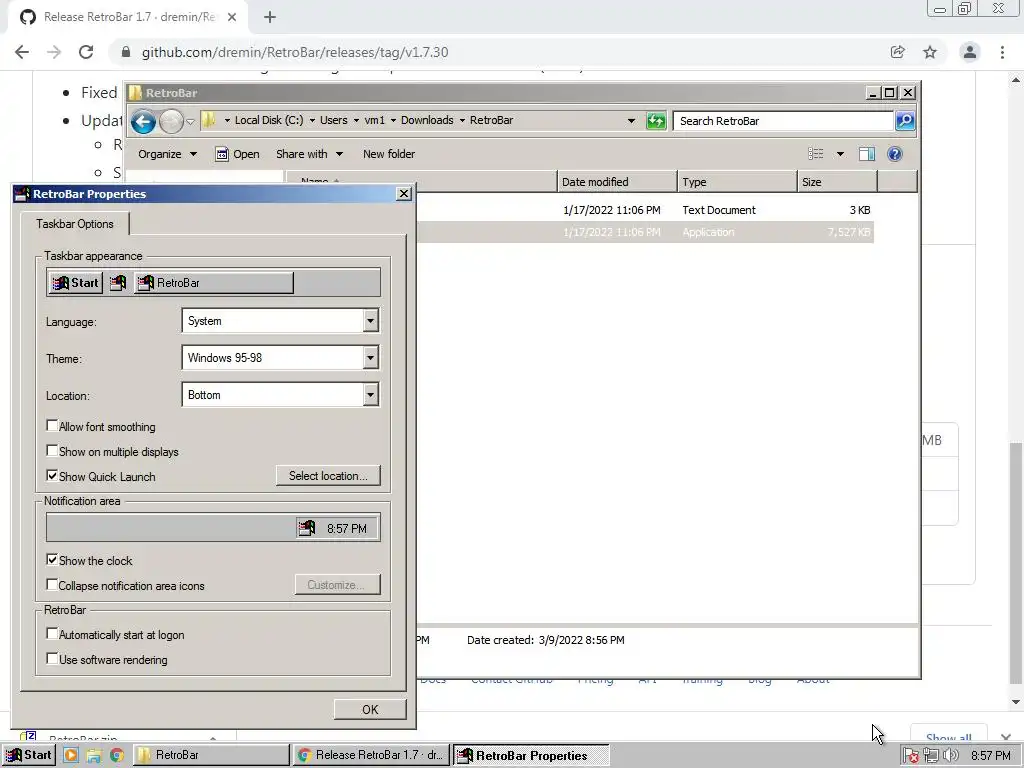Open the Language dropdown
Screen dimensions: 1024x768
coord(370,321)
